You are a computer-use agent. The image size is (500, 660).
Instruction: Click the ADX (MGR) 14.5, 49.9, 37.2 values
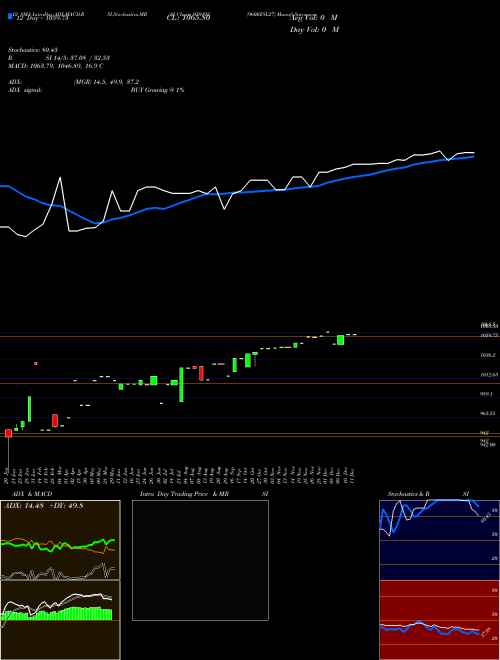point(106,82)
